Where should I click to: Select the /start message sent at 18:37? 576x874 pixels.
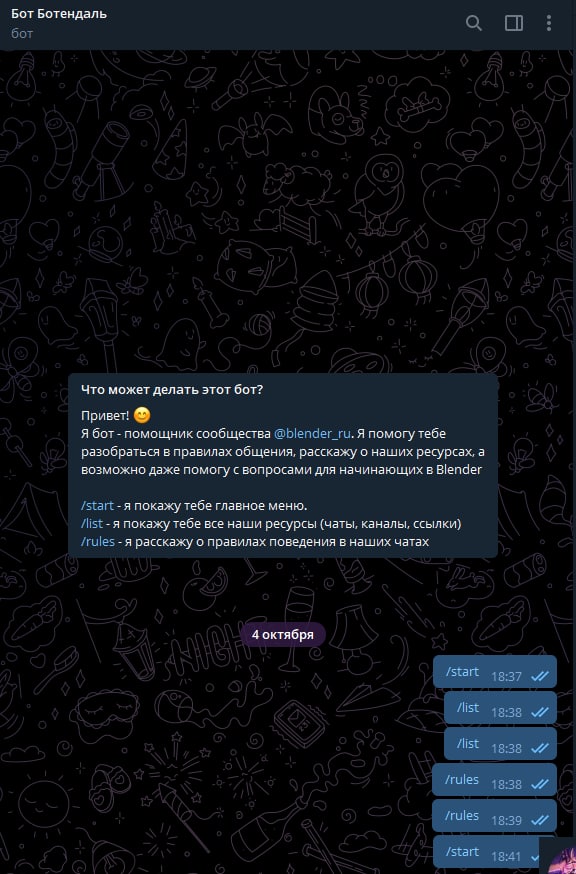click(x=495, y=672)
